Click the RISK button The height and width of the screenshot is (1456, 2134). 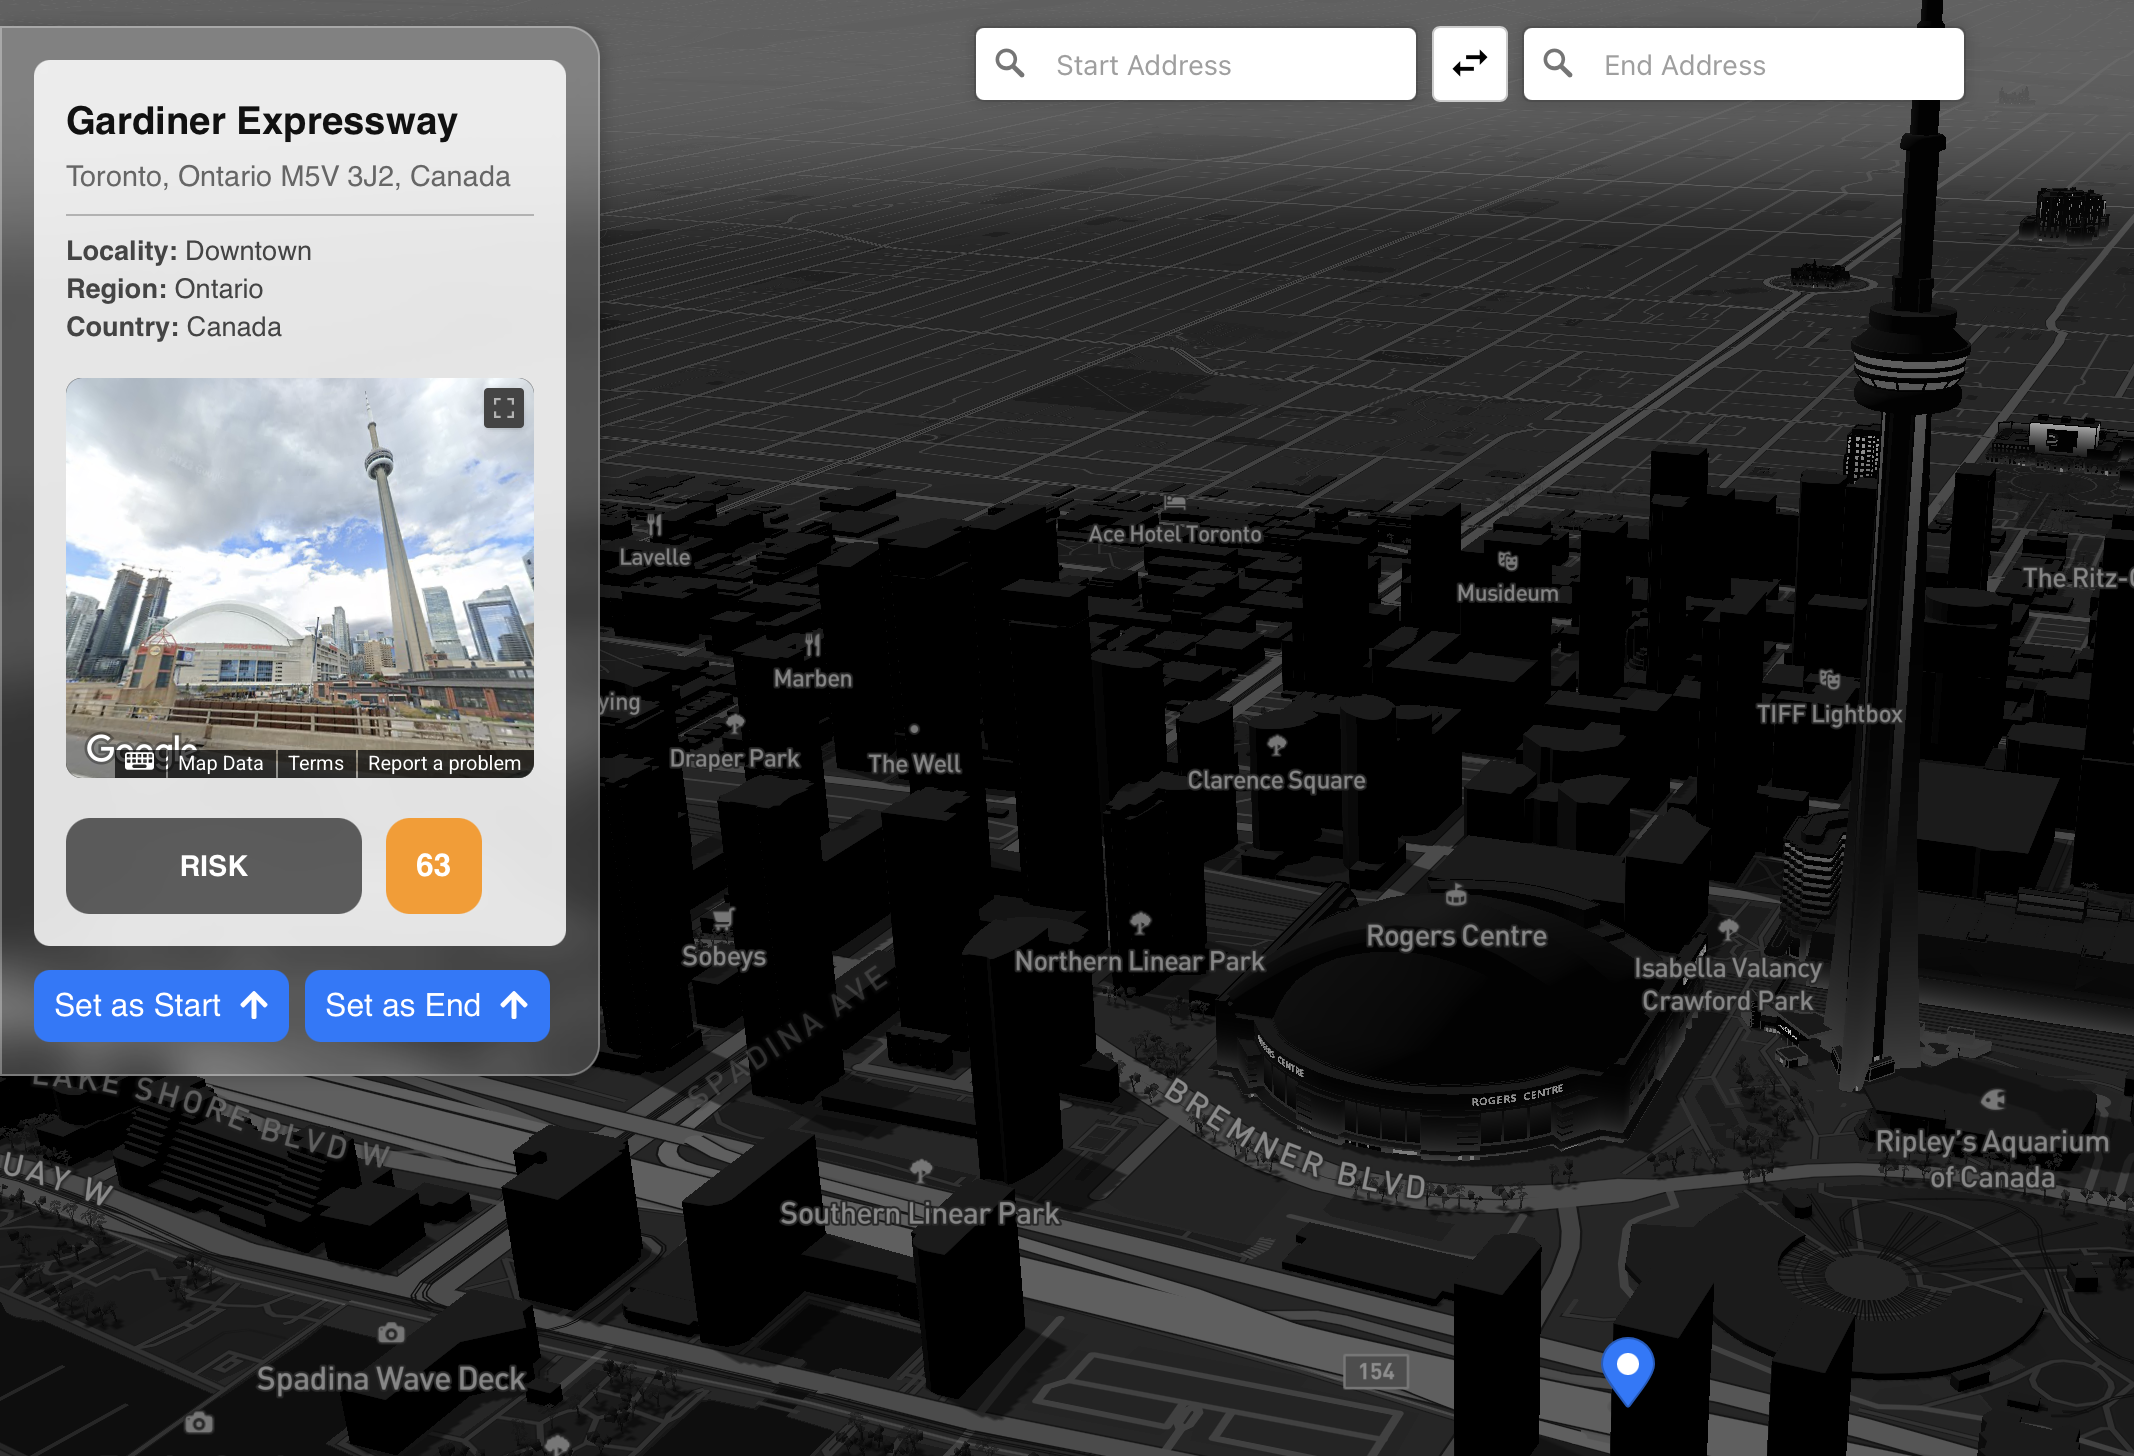tap(214, 866)
